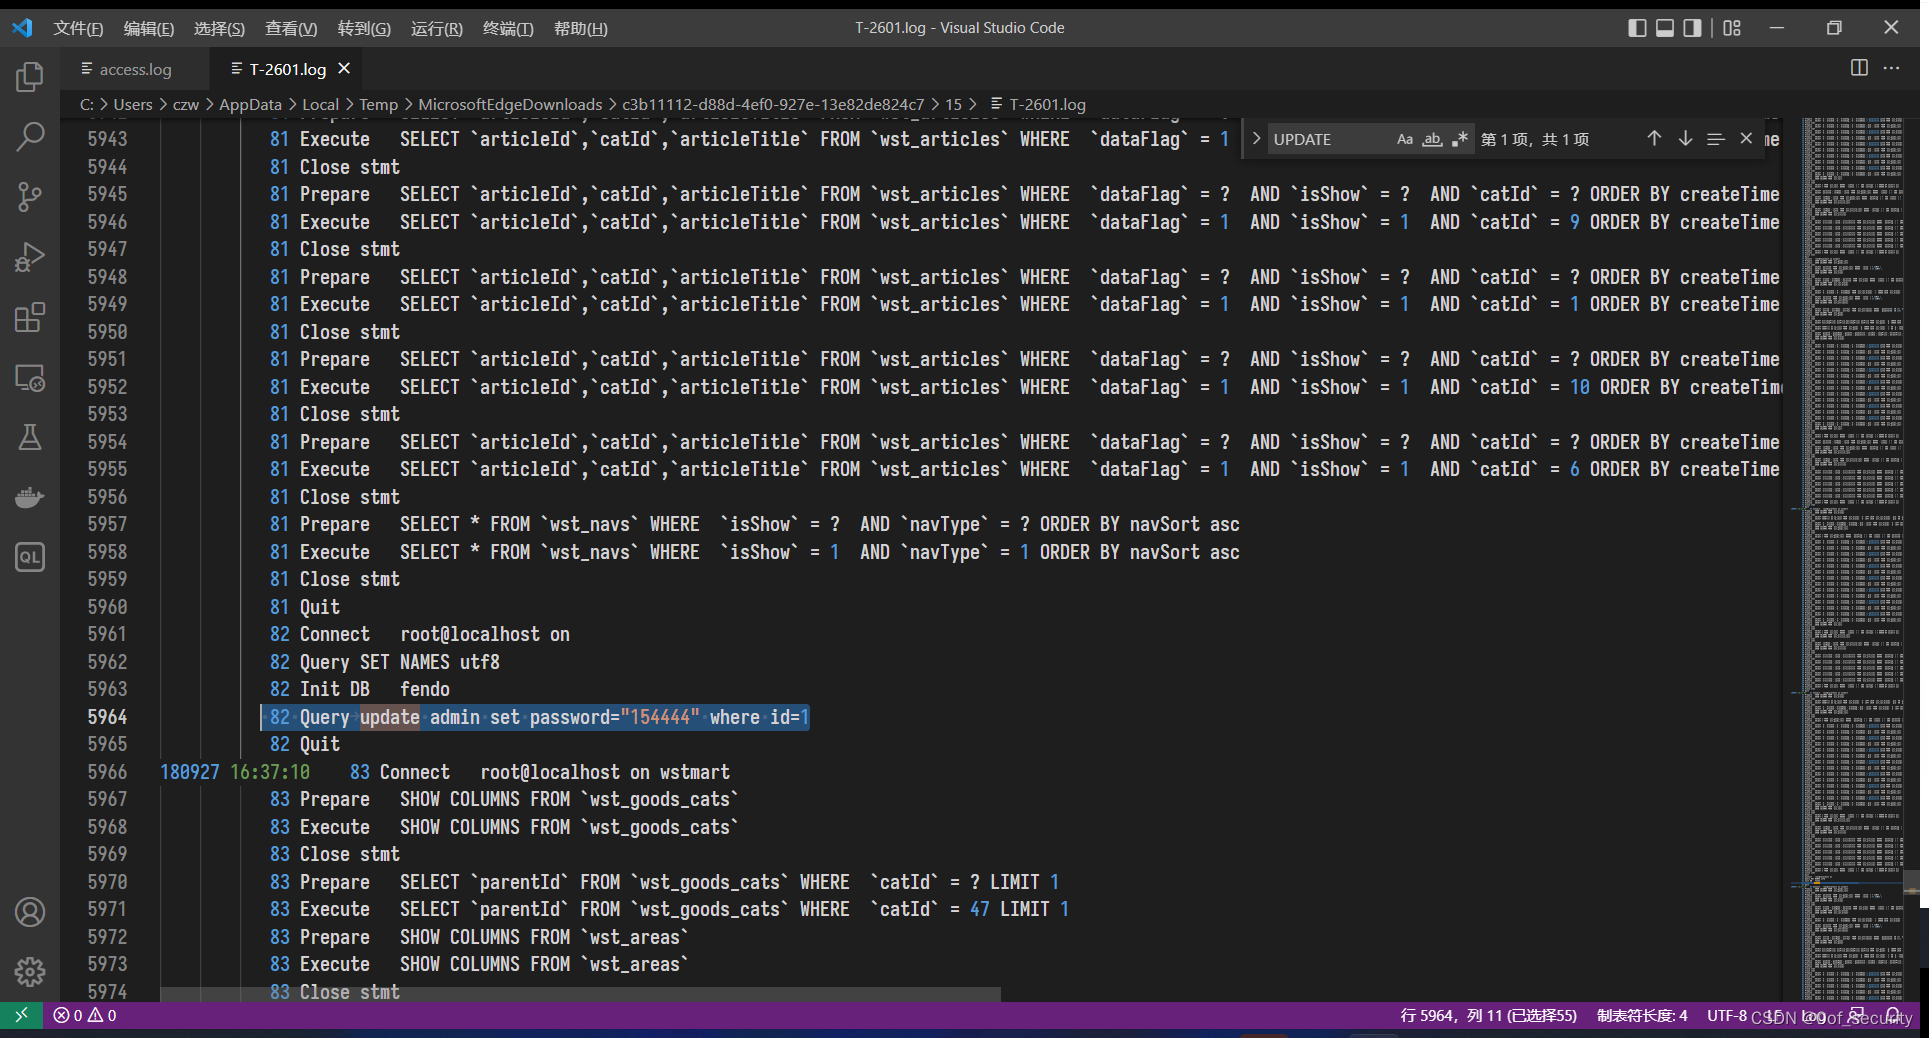Click line number 5966 in gutter
This screenshot has height=1038, width=1929.
pyautogui.click(x=107, y=772)
